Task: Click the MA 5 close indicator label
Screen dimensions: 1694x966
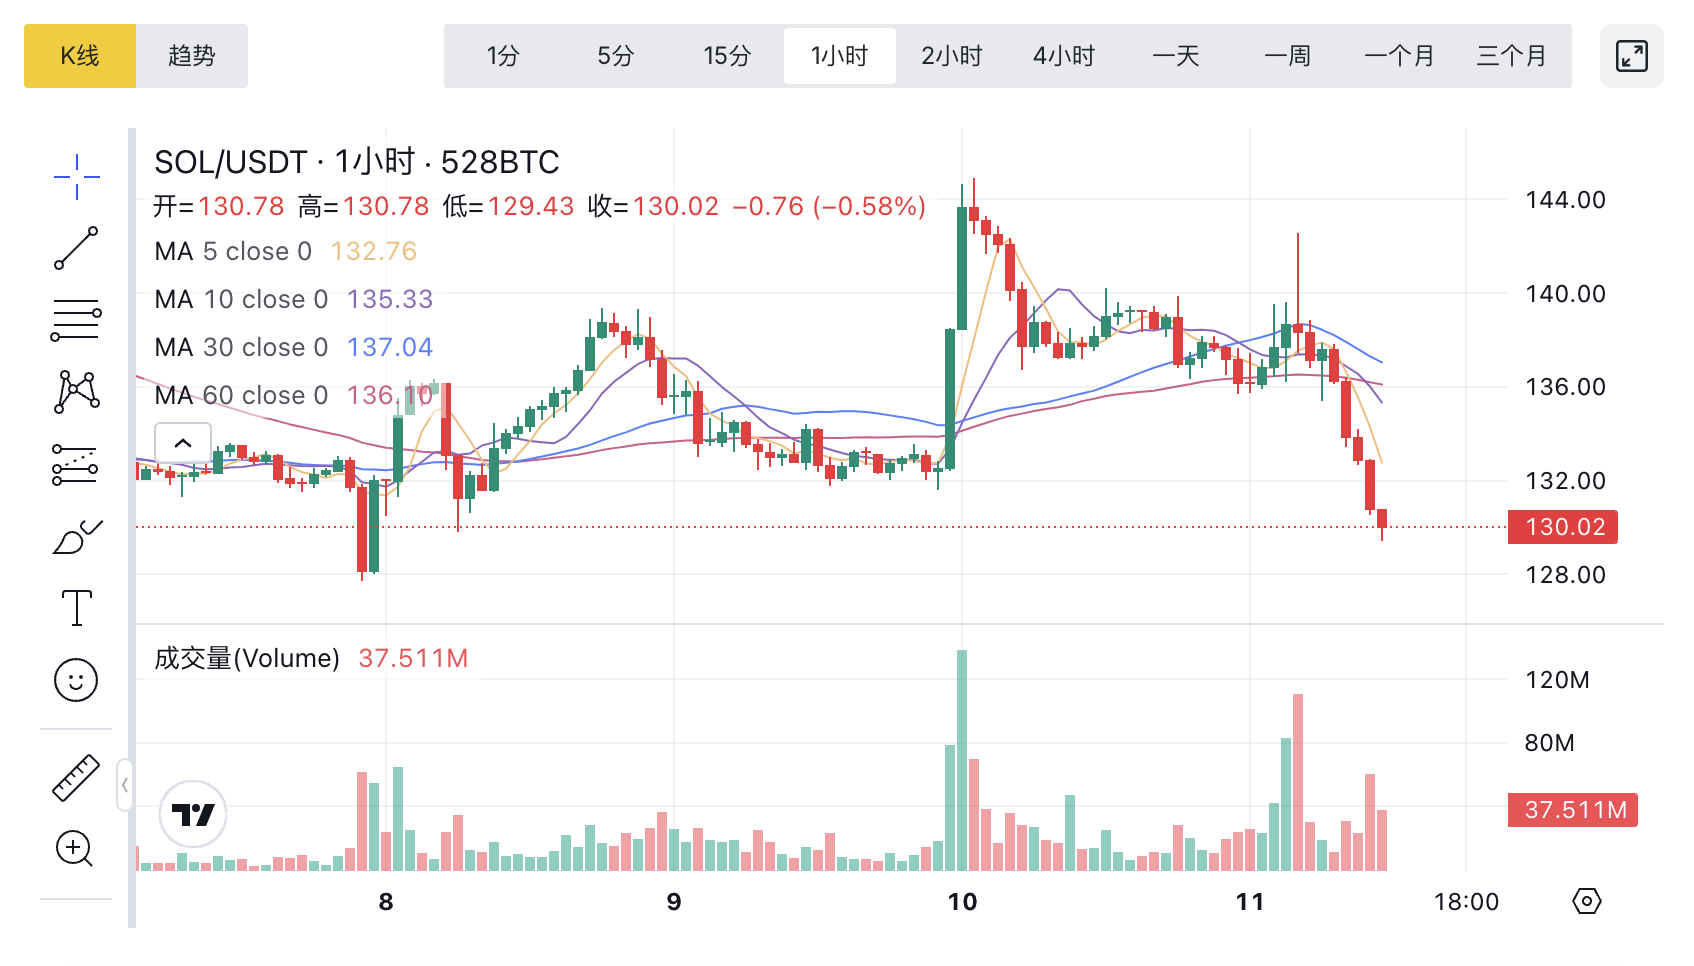Action: [x=233, y=251]
